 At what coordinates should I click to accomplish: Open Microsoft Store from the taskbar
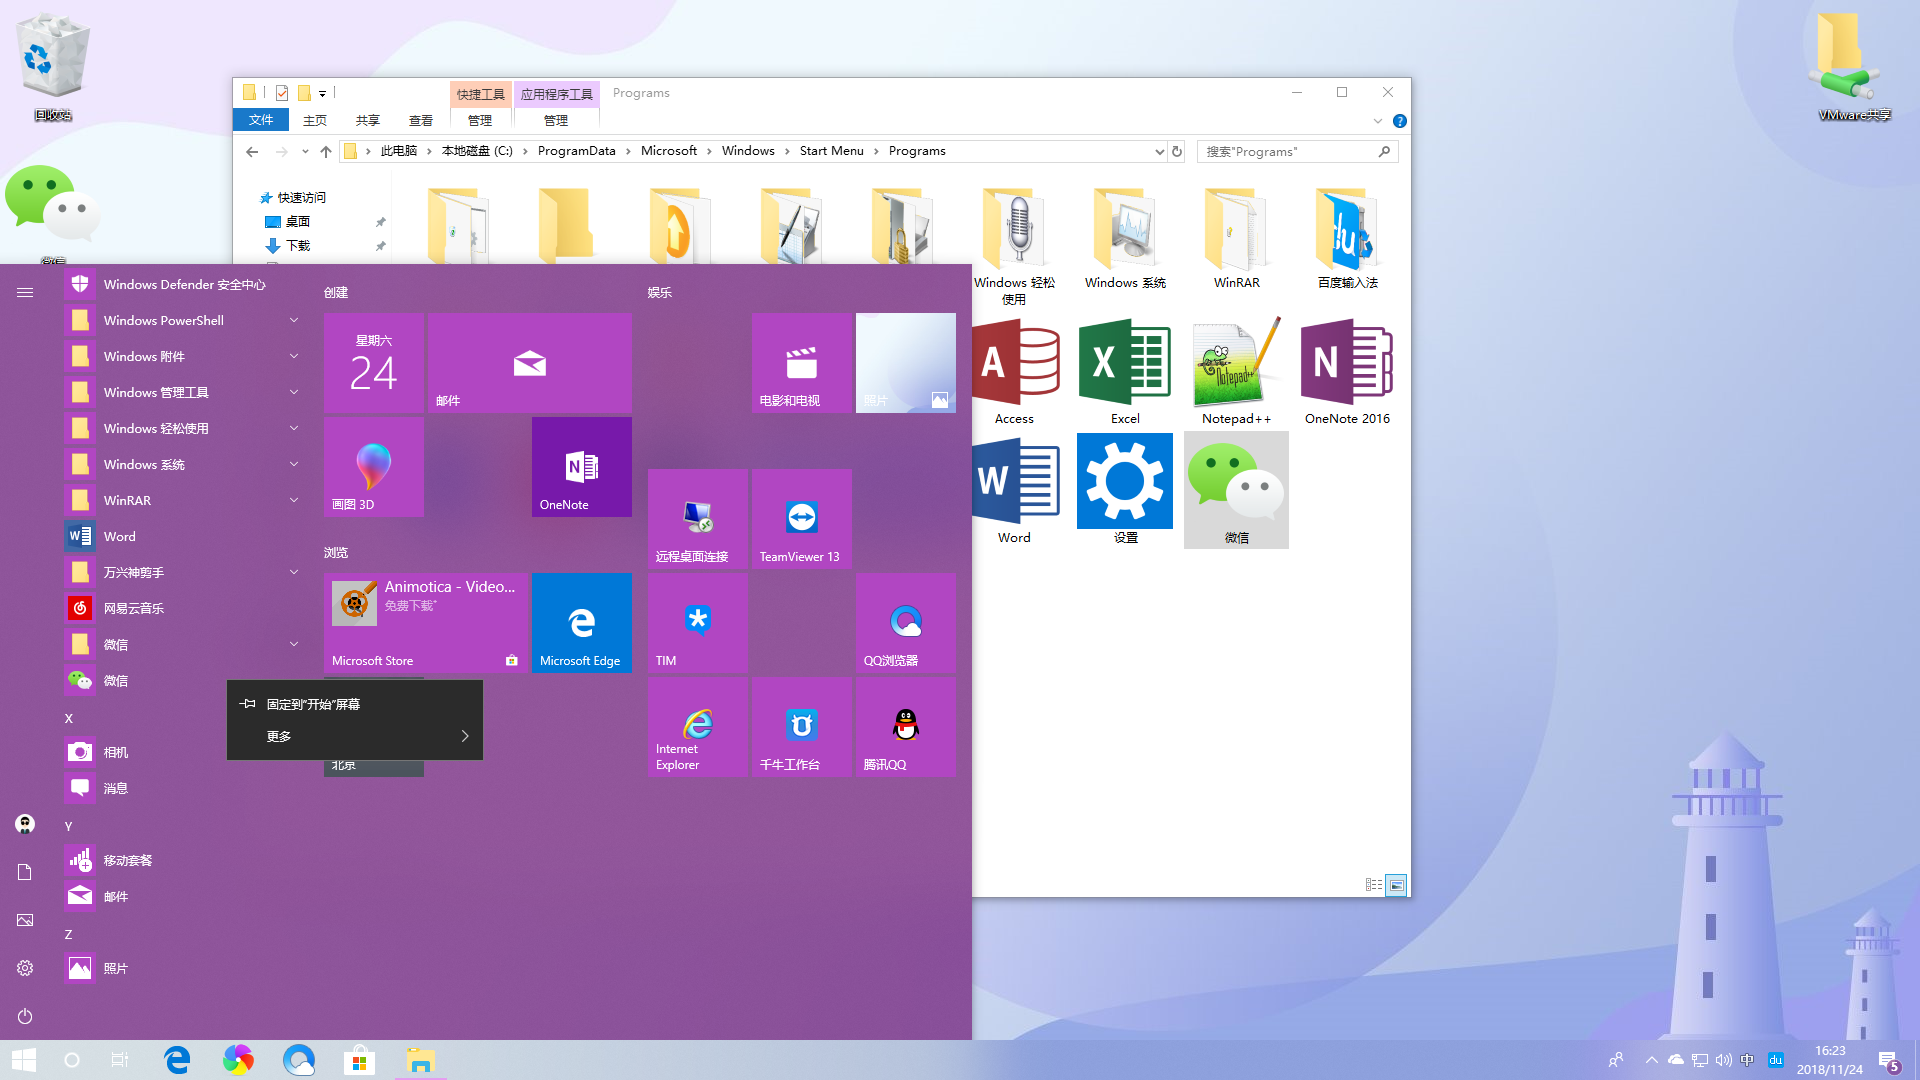point(359,1060)
